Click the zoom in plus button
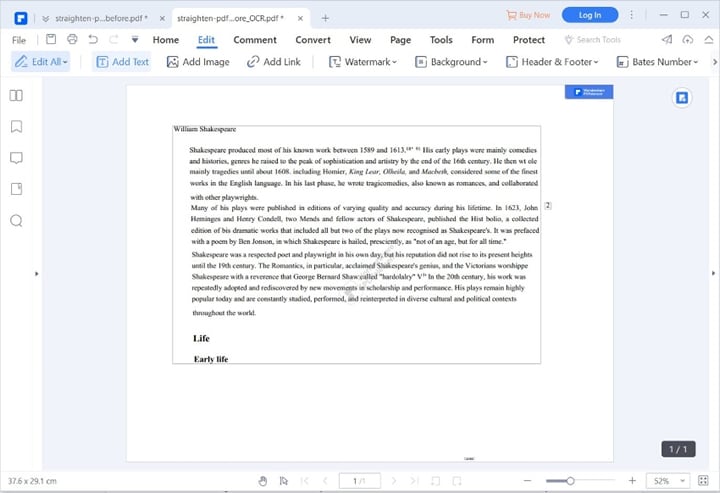Viewport: 720px width, 493px height. [632, 481]
